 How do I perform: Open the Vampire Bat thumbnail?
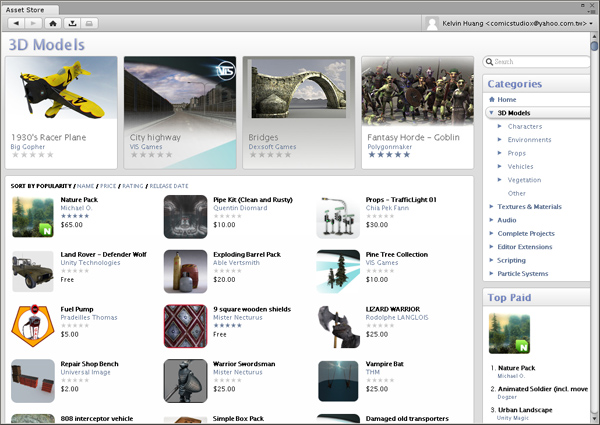point(338,381)
